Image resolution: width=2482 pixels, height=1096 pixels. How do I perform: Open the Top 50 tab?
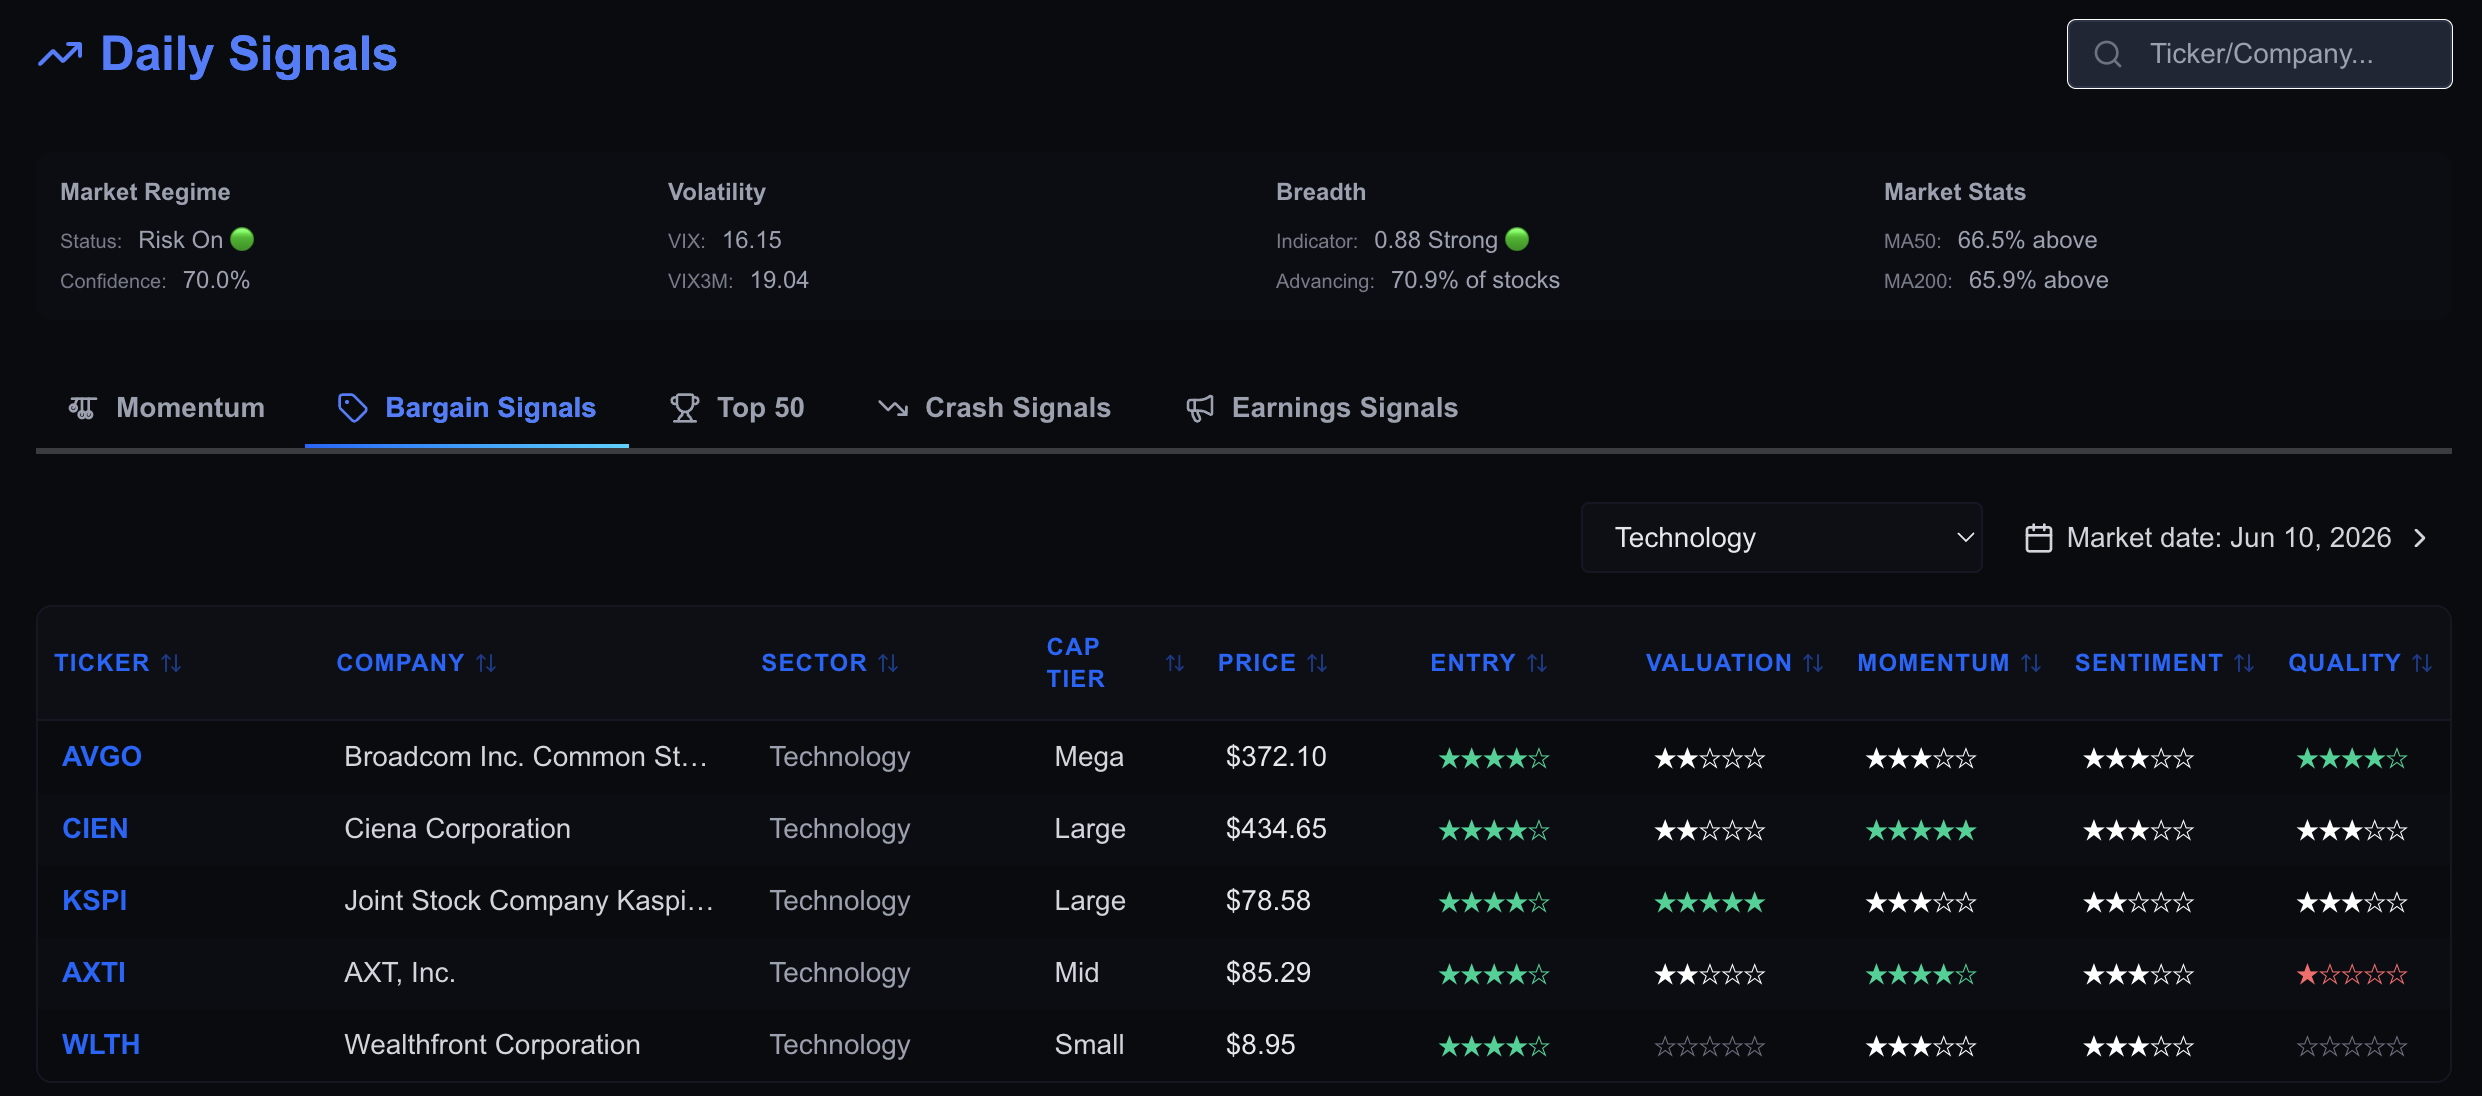[737, 408]
